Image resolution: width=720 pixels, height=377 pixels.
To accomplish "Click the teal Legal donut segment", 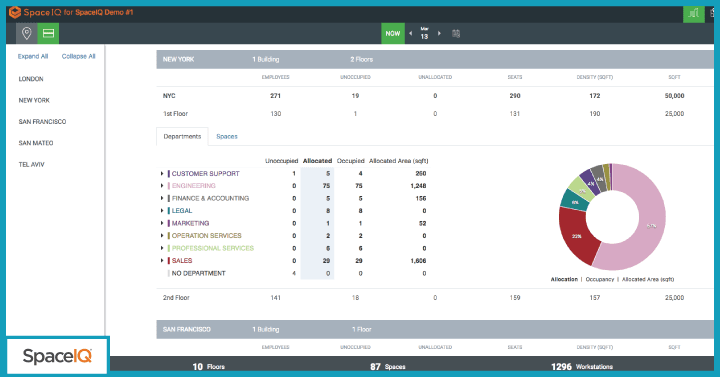I will click(x=575, y=202).
